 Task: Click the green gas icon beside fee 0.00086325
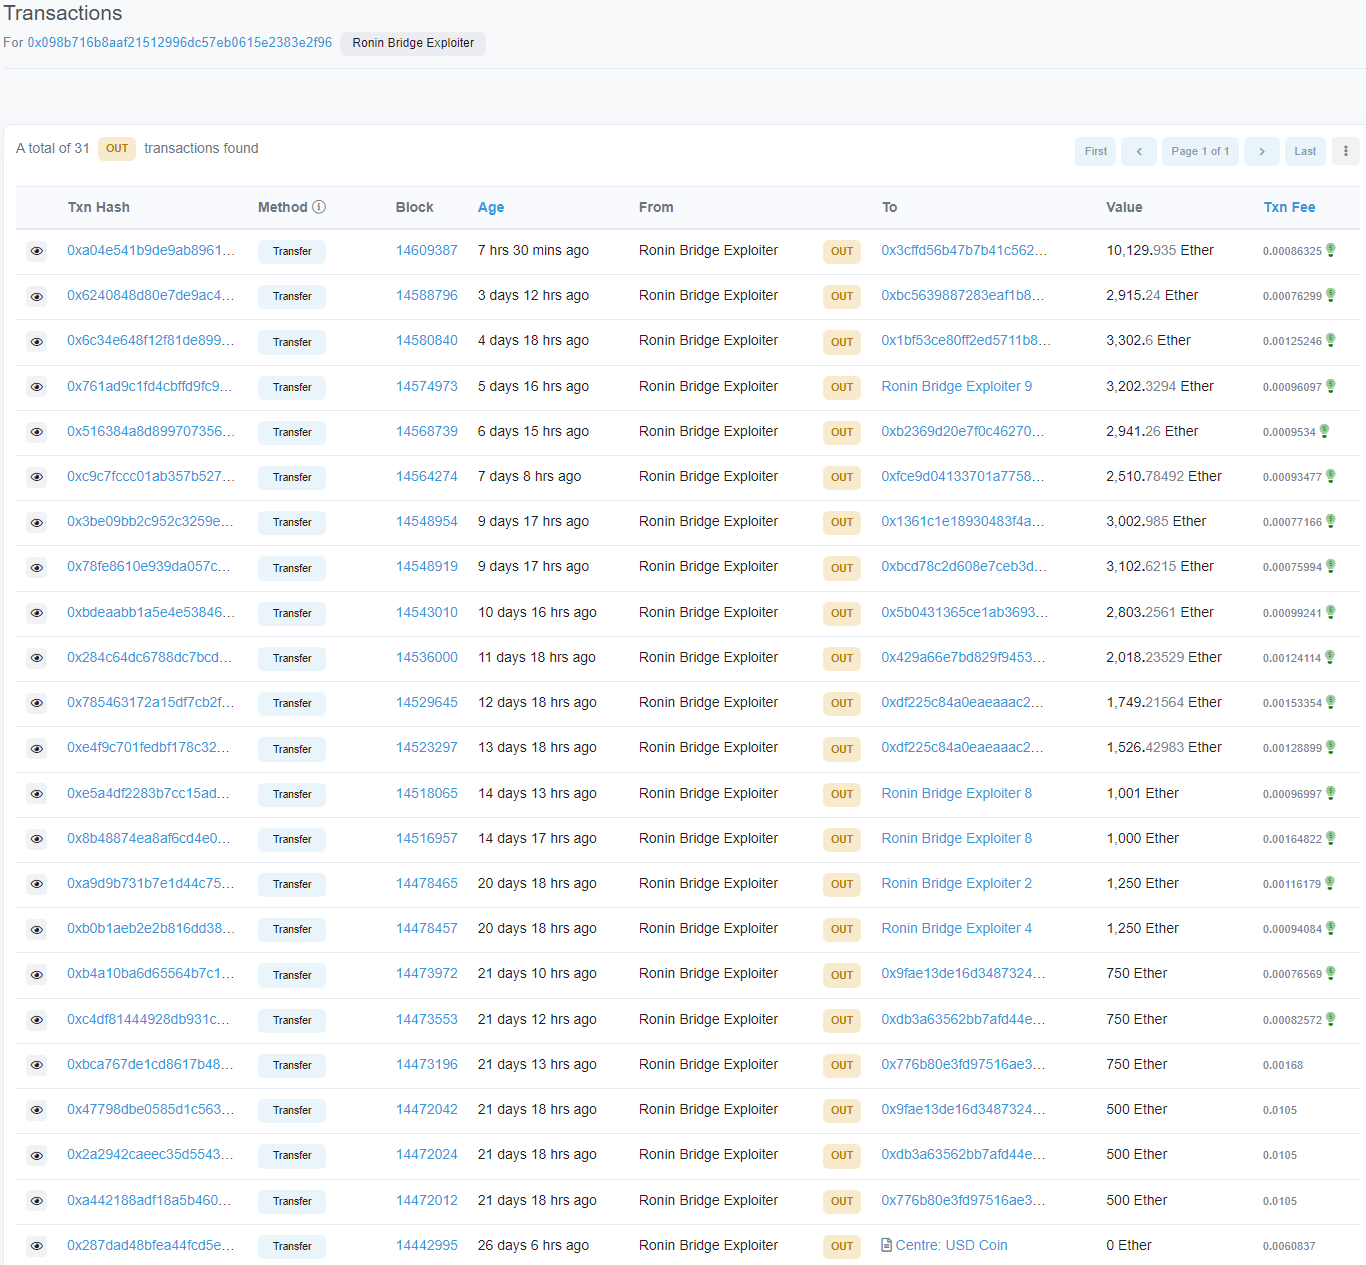pyautogui.click(x=1330, y=251)
